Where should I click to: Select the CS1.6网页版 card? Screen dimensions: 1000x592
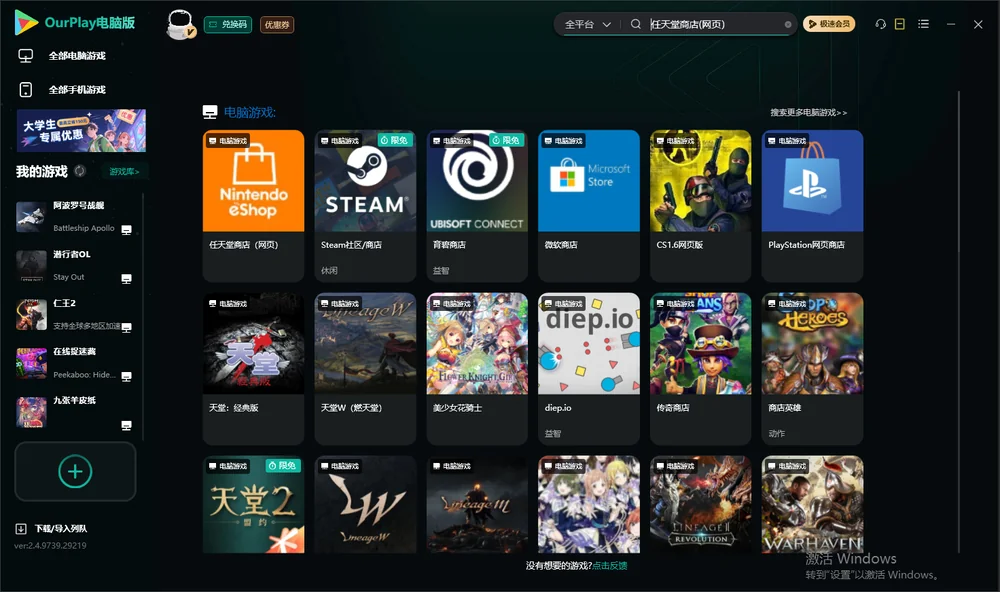[701, 205]
